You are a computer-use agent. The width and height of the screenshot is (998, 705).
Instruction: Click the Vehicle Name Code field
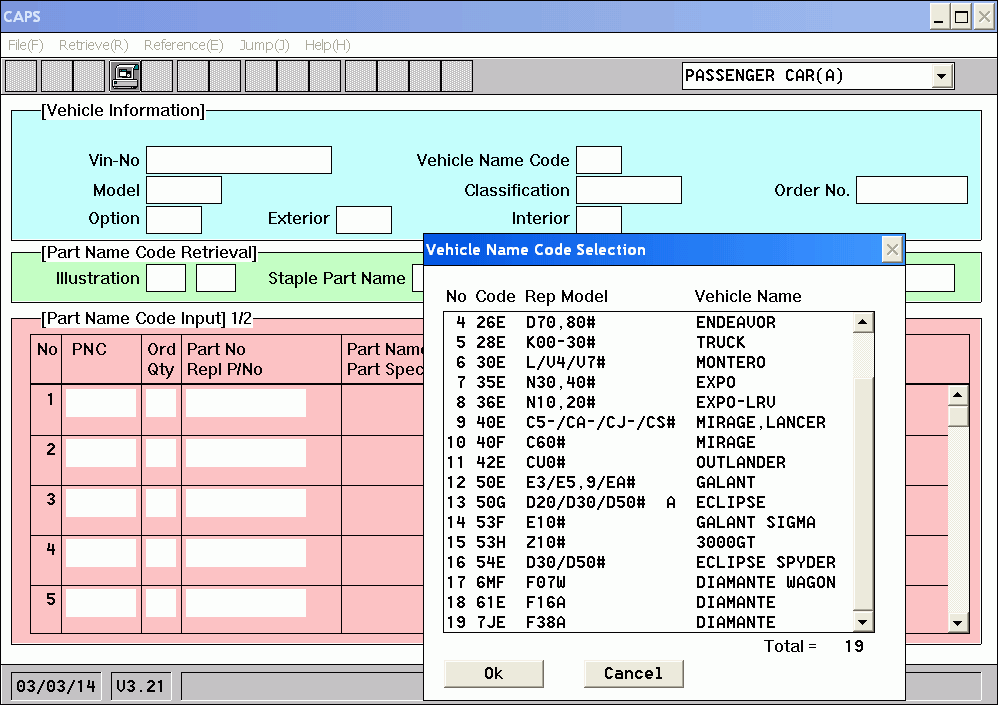click(x=599, y=160)
